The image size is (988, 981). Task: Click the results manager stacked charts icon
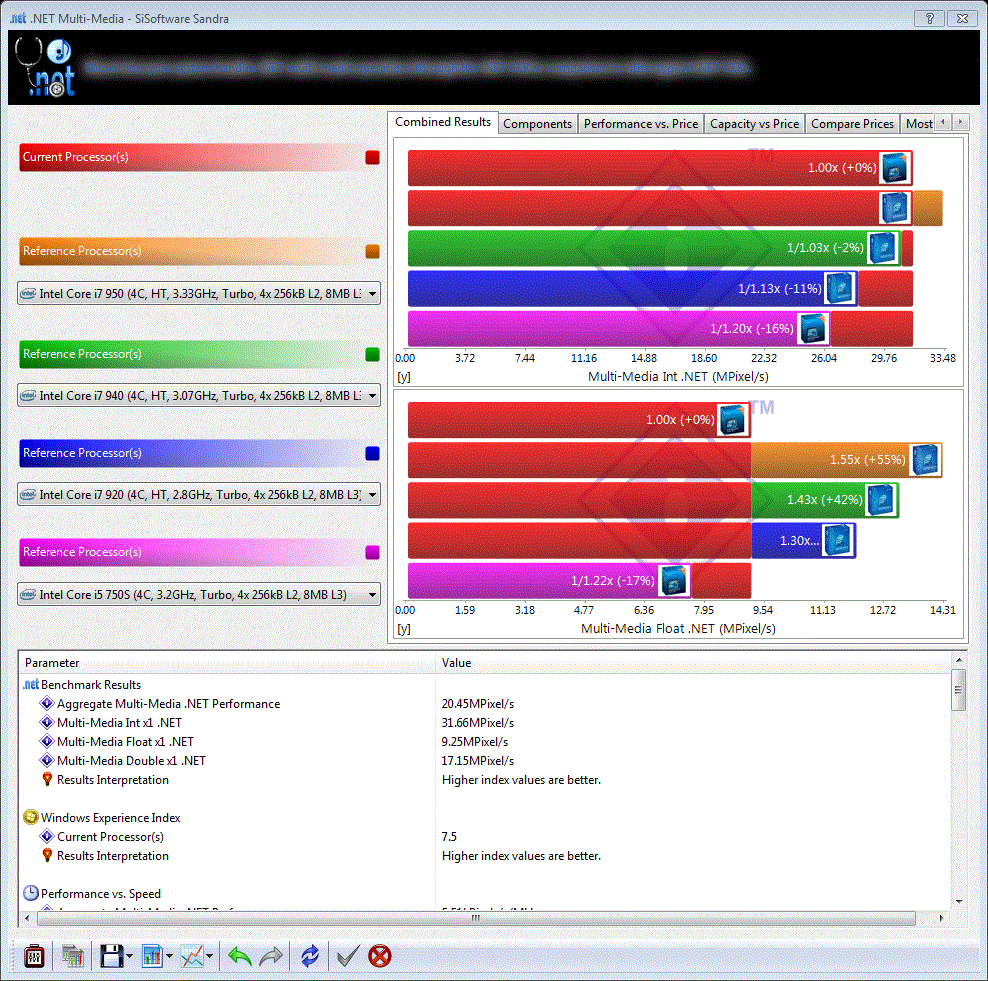pyautogui.click(x=72, y=956)
